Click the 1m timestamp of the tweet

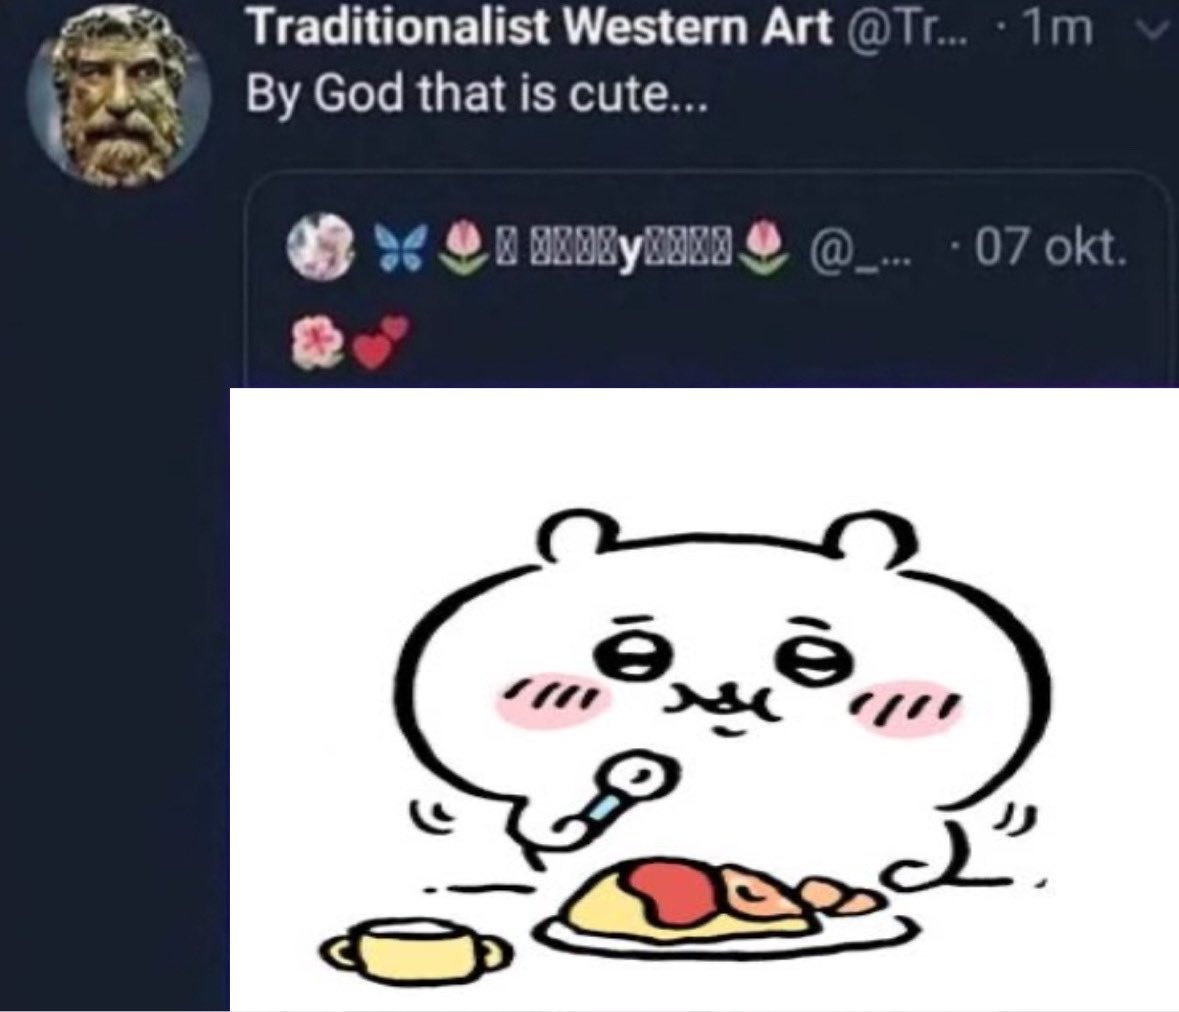pyautogui.click(x=1058, y=29)
